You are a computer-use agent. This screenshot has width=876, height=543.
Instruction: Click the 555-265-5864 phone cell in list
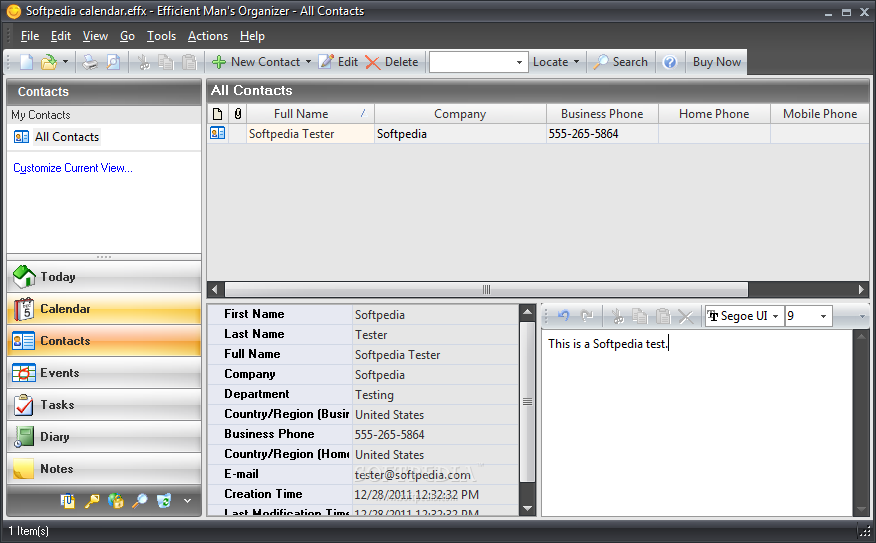(x=602, y=134)
